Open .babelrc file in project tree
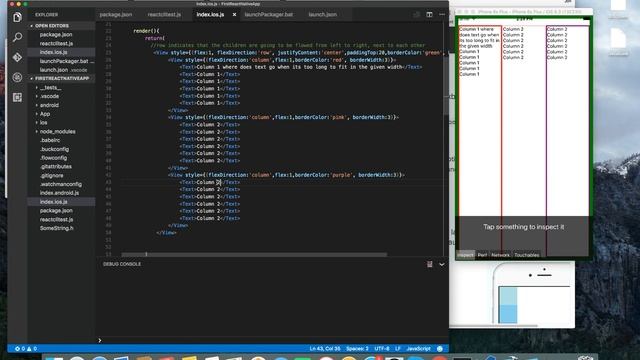 pos(50,140)
